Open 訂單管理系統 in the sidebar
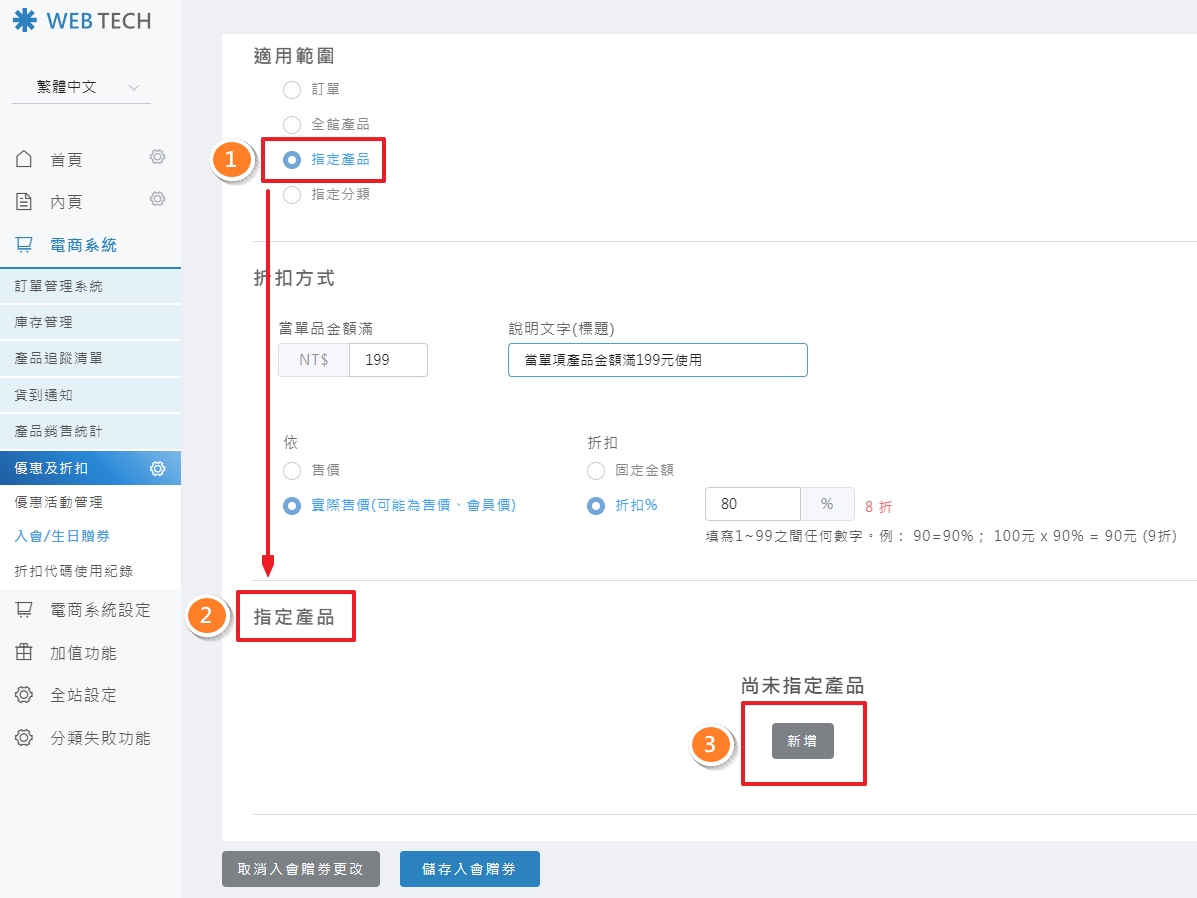The image size is (1197, 898). point(59,287)
